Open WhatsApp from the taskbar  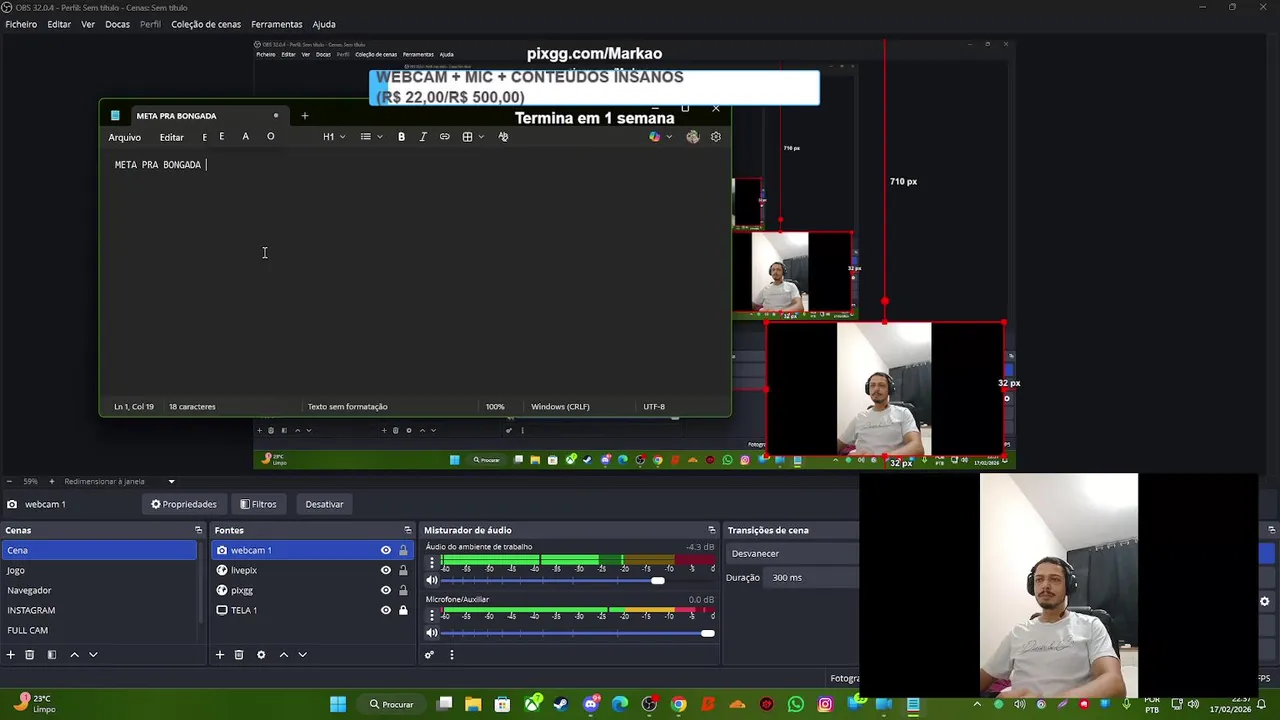pyautogui.click(x=796, y=704)
